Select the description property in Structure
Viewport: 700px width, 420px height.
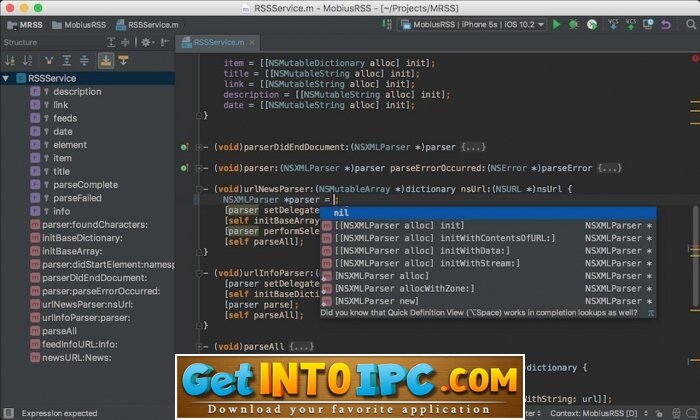(77, 91)
